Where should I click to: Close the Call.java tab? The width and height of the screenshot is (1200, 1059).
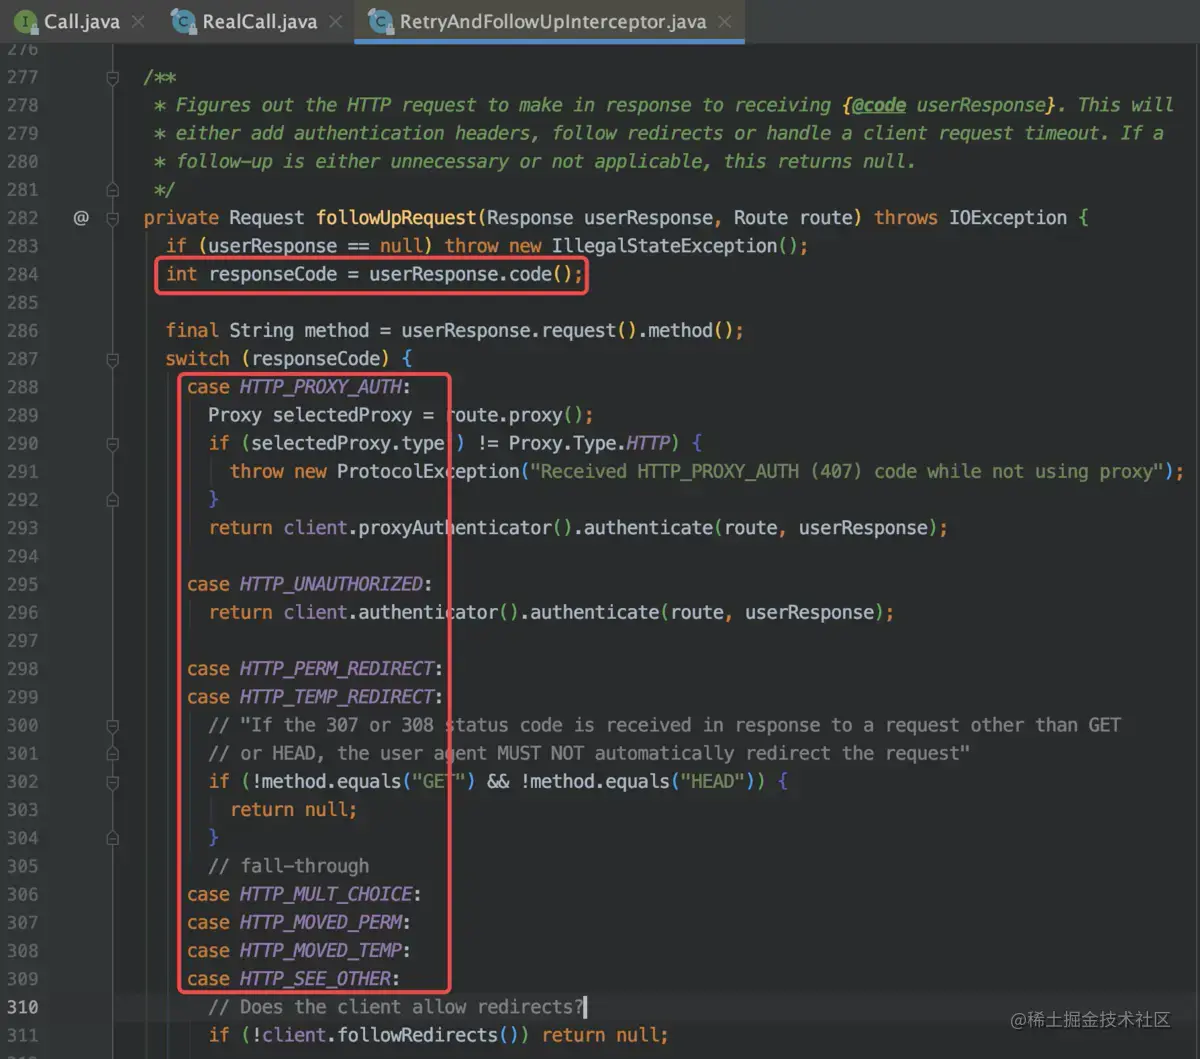(137, 21)
